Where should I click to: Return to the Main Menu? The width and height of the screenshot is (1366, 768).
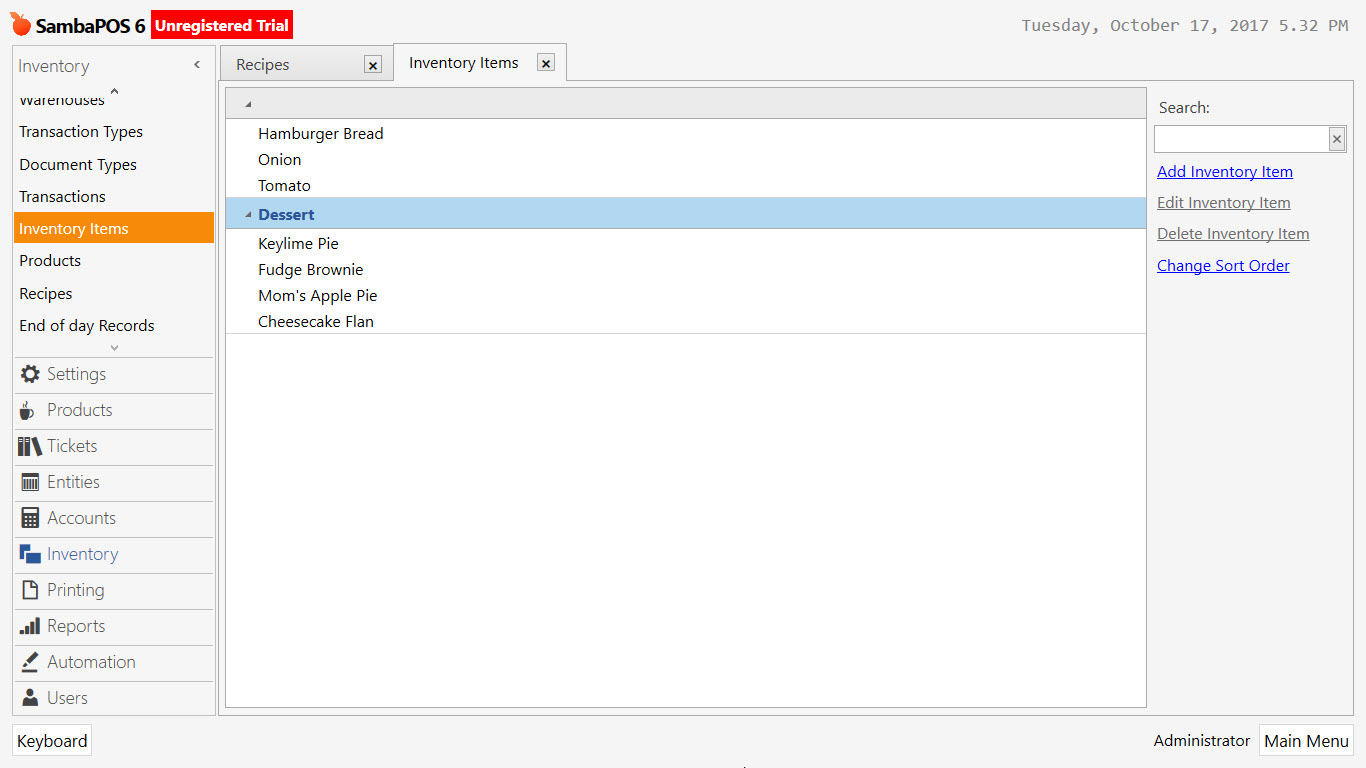coord(1306,741)
